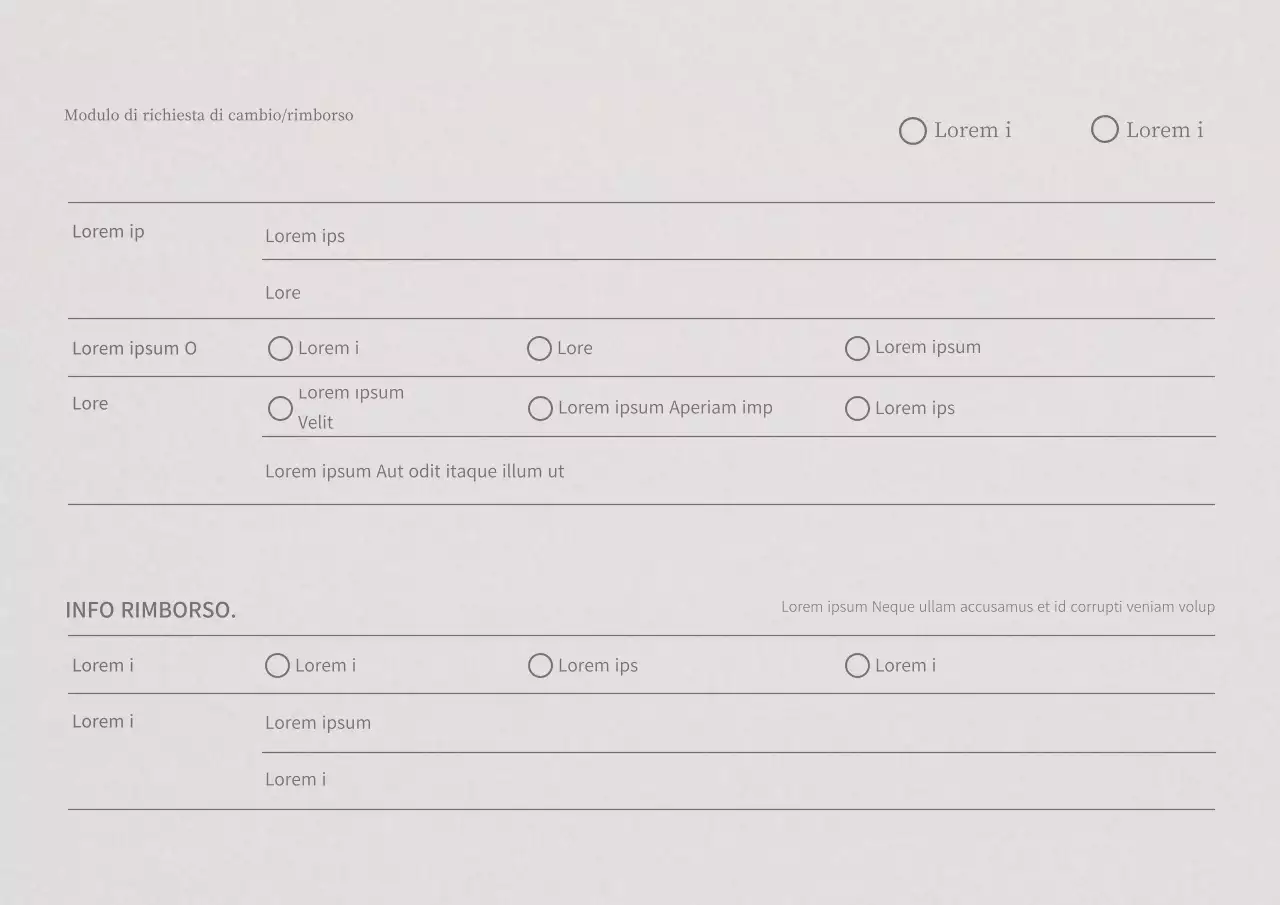Choose first 'Lorem i' radio under INFO RIMBORSO
The image size is (1280, 905).
coord(277,666)
